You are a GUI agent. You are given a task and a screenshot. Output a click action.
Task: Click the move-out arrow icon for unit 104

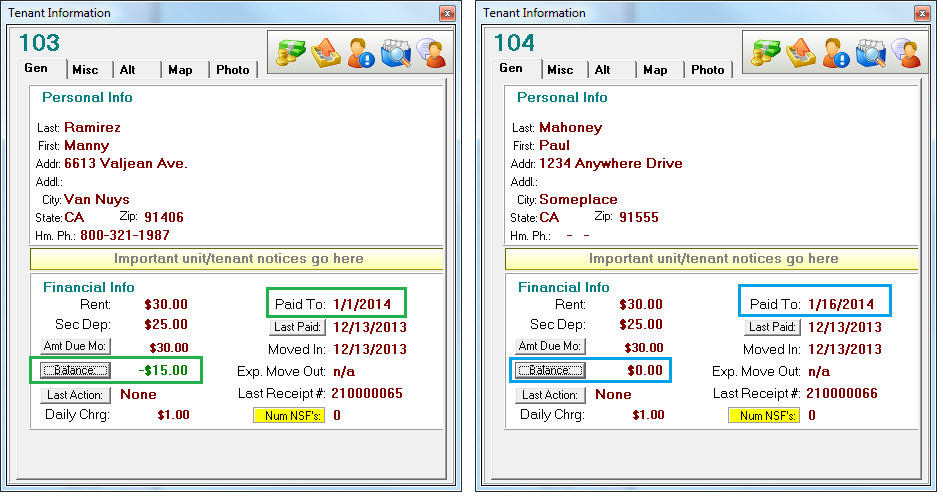point(800,53)
